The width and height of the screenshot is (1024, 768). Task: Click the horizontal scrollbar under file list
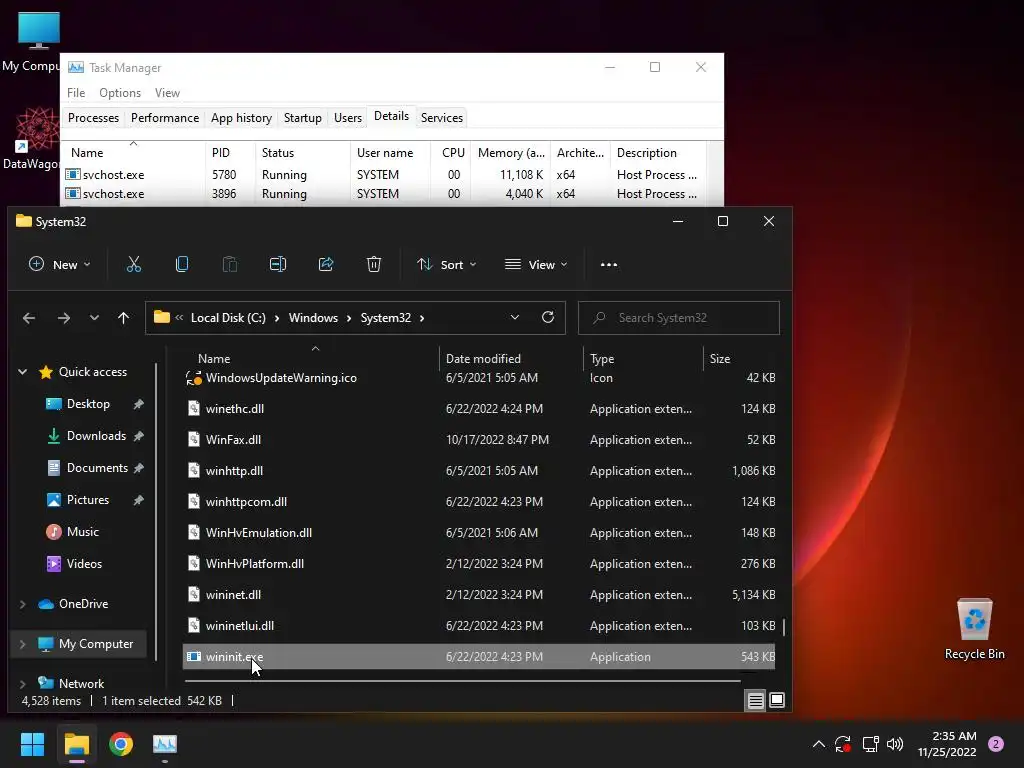[x=462, y=680]
